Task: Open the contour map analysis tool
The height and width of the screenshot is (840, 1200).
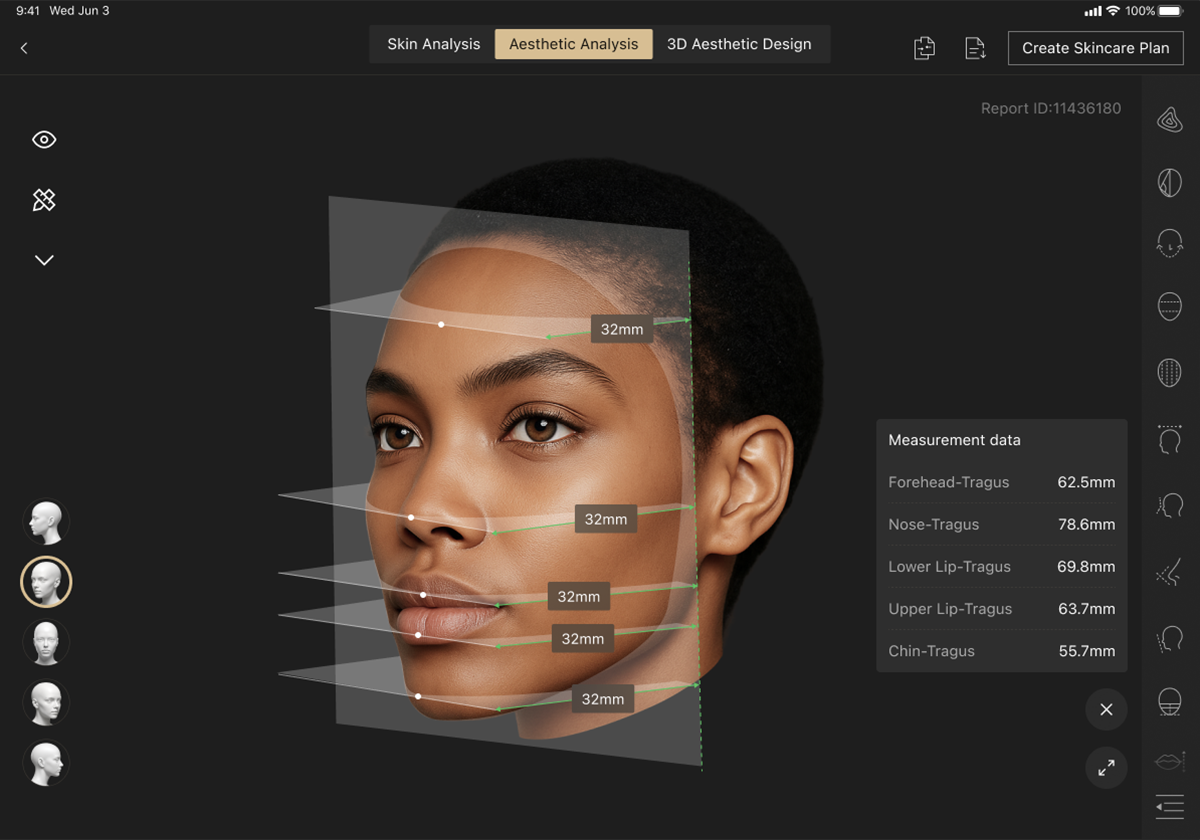Action: 1169,120
